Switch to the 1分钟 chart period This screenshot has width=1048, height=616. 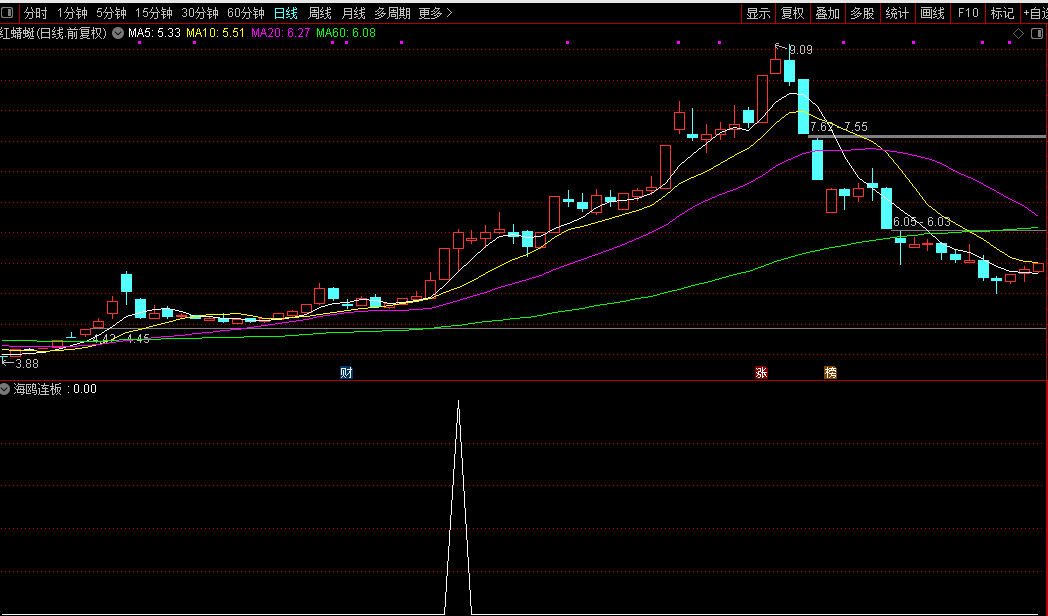point(72,13)
